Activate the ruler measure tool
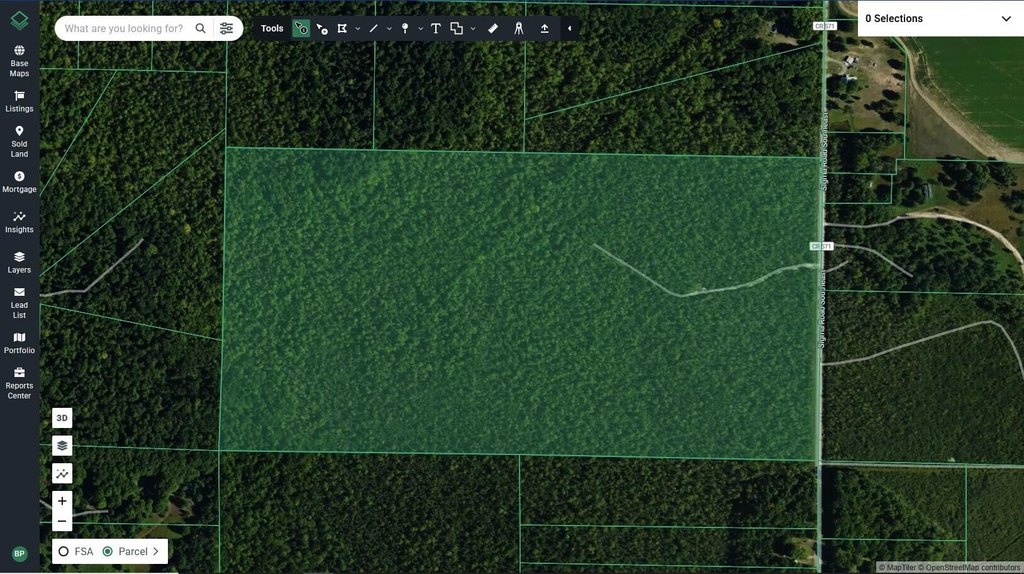 coord(493,29)
